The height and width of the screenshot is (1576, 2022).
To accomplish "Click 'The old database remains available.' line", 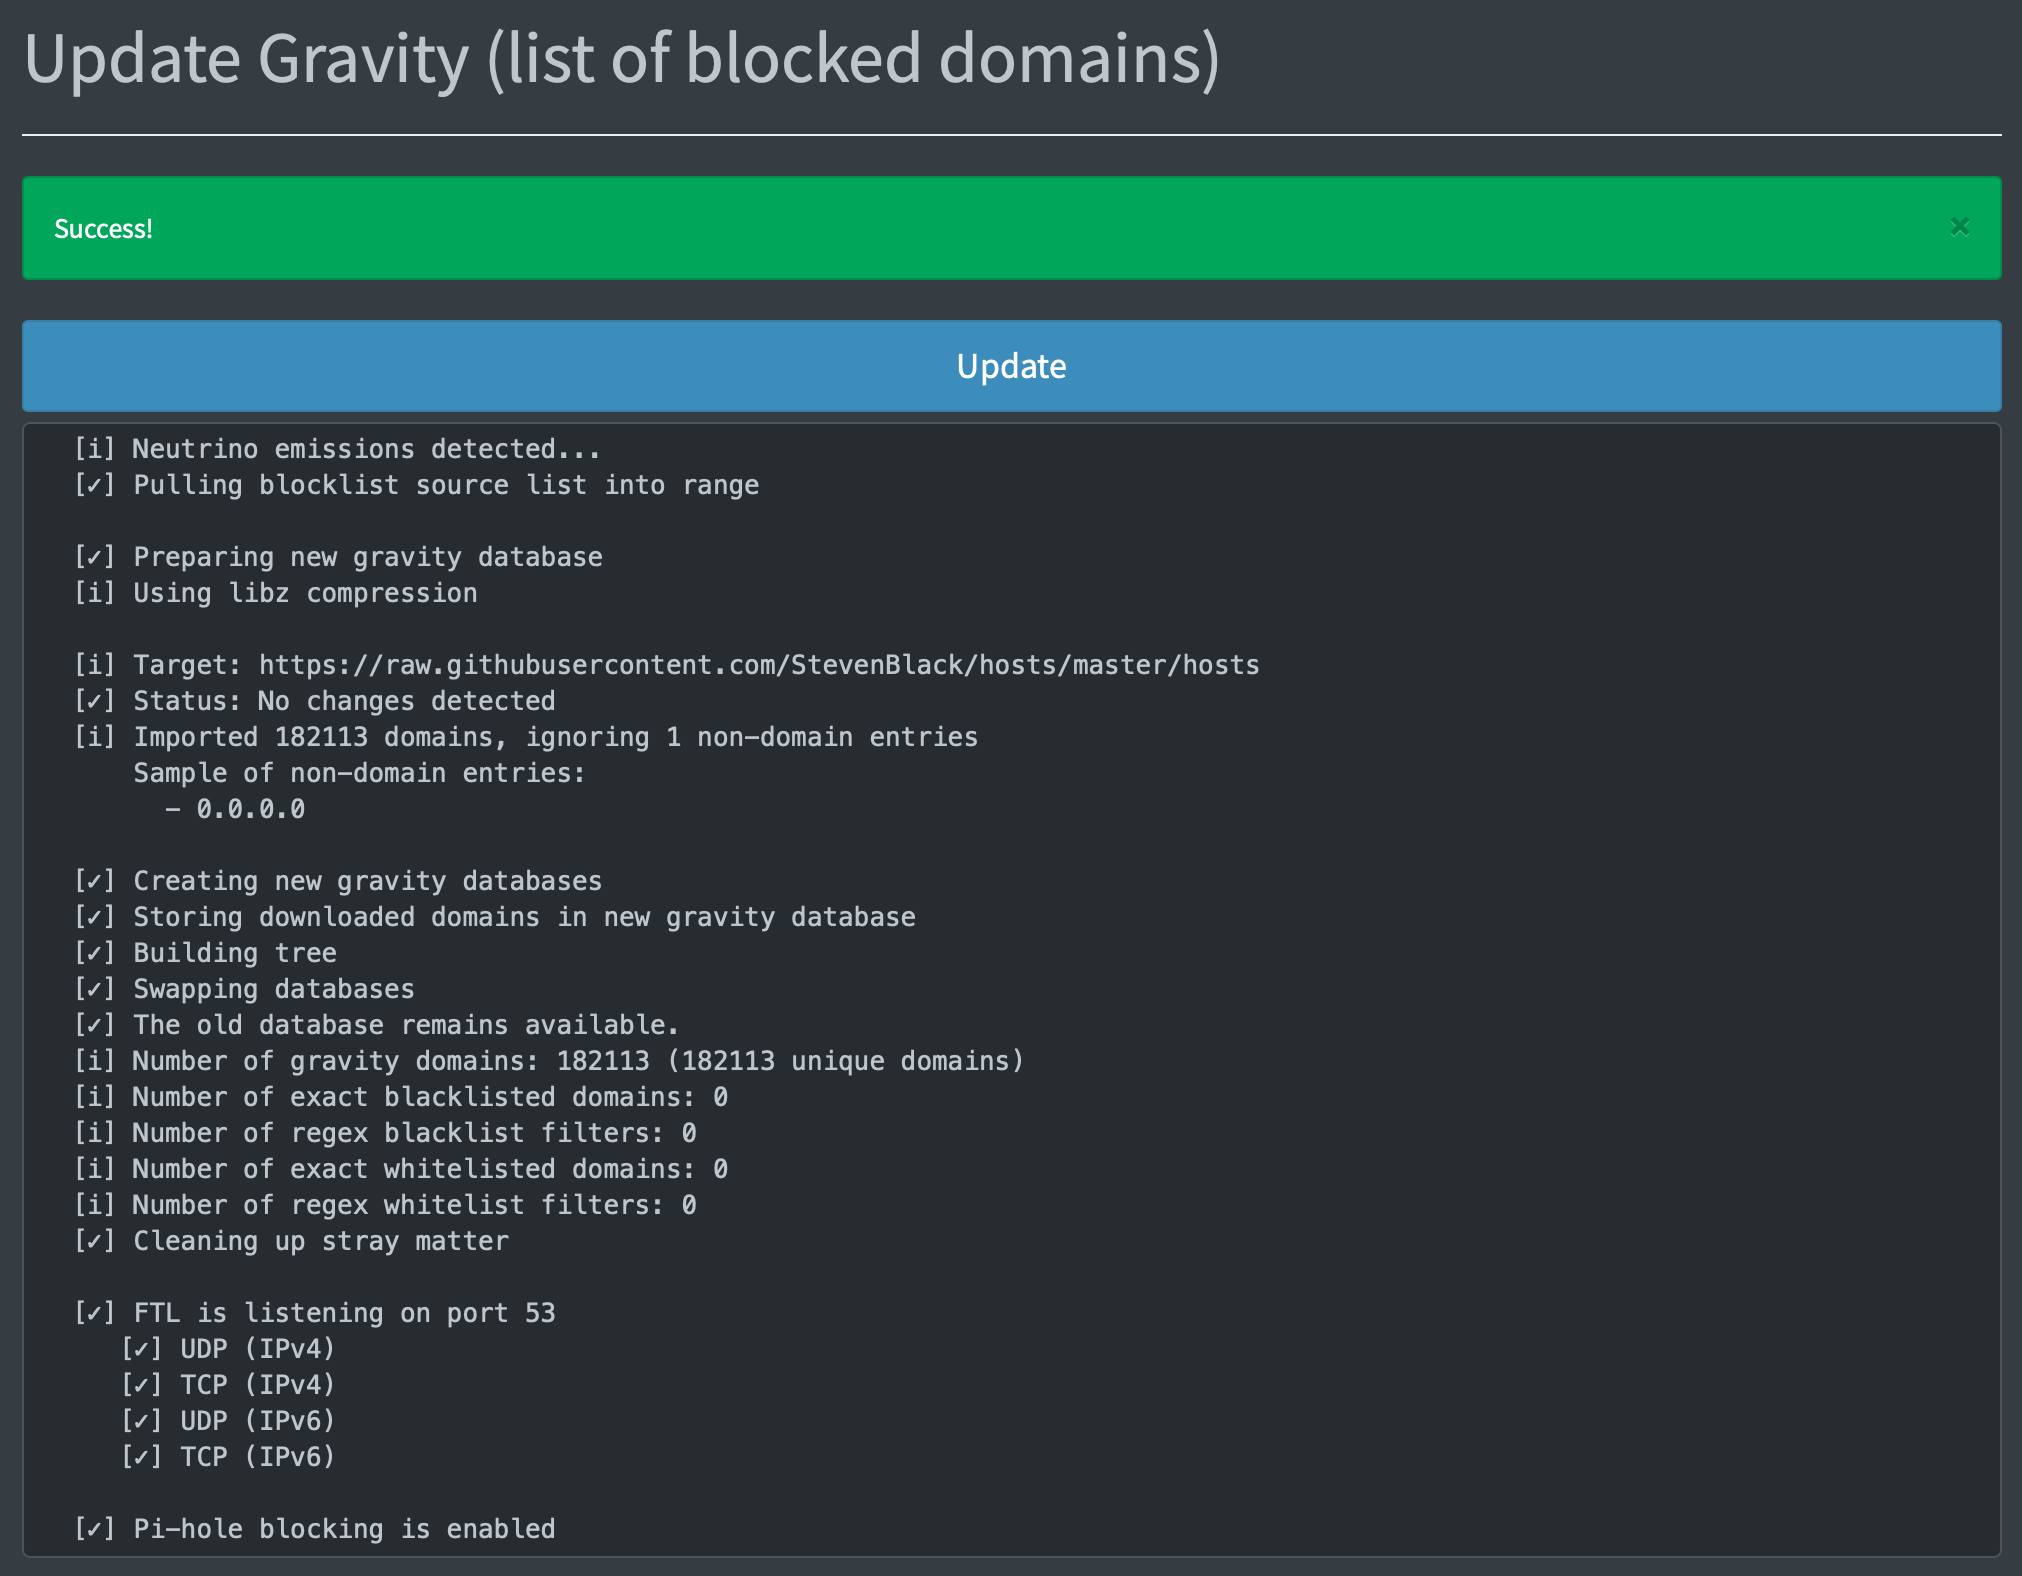I will (x=377, y=1025).
